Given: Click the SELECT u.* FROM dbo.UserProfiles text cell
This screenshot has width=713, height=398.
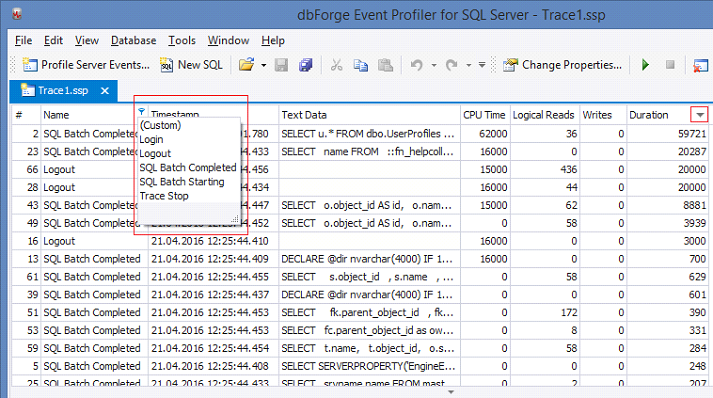Looking at the screenshot, I should pyautogui.click(x=369, y=134).
